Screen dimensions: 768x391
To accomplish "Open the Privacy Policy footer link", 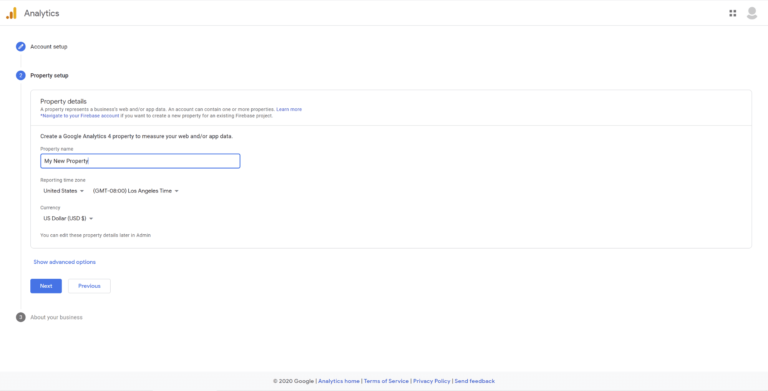I will click(x=432, y=381).
